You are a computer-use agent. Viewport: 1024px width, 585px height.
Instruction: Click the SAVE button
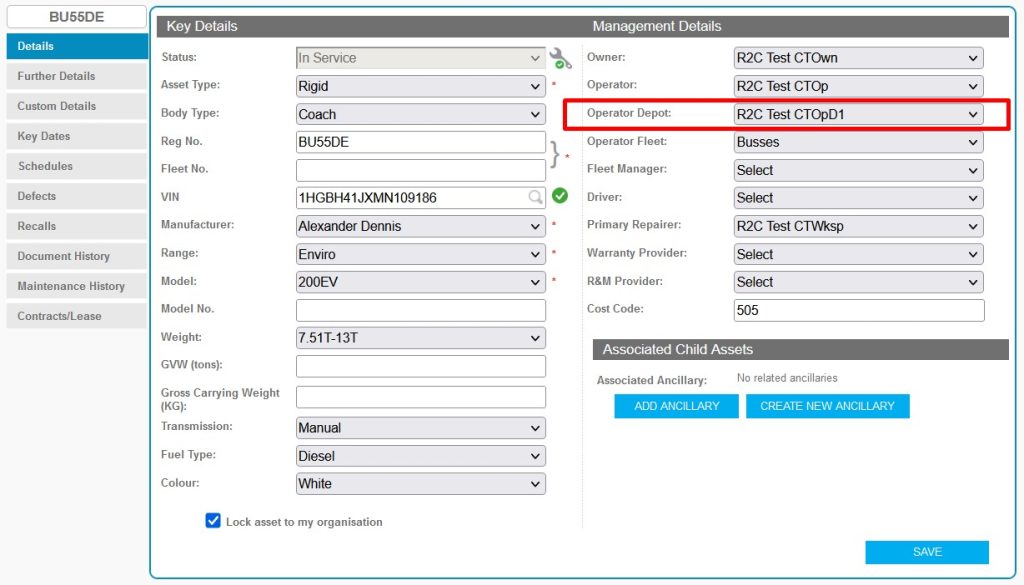(x=927, y=552)
